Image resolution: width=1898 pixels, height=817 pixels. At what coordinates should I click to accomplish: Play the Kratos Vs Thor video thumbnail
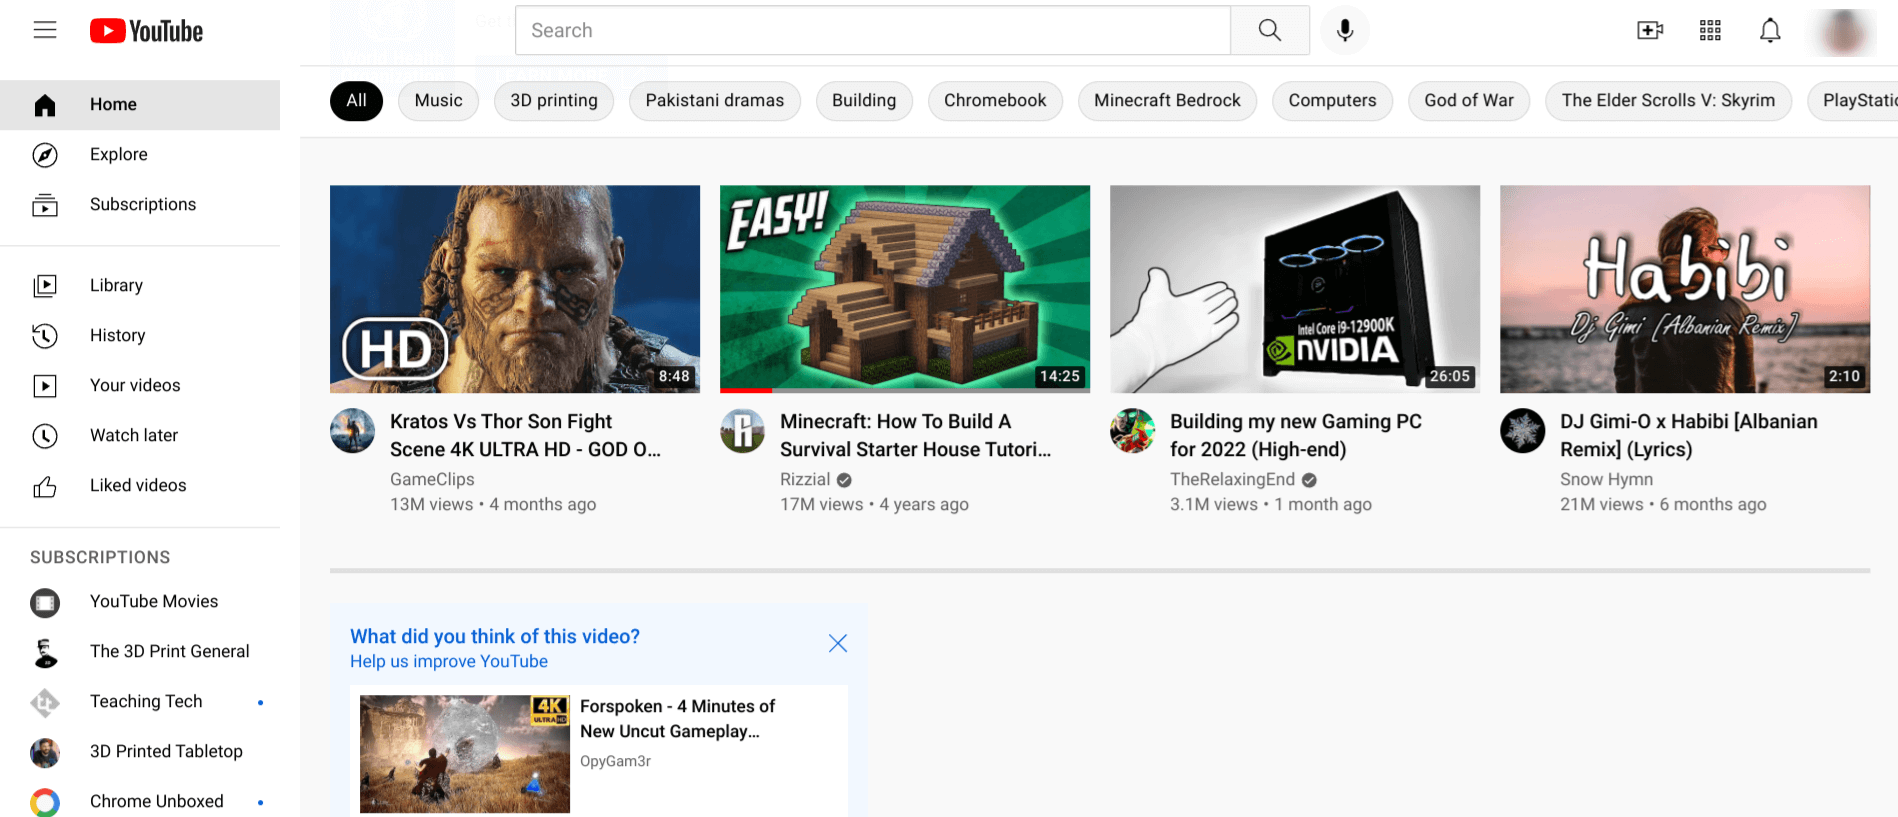(515, 289)
